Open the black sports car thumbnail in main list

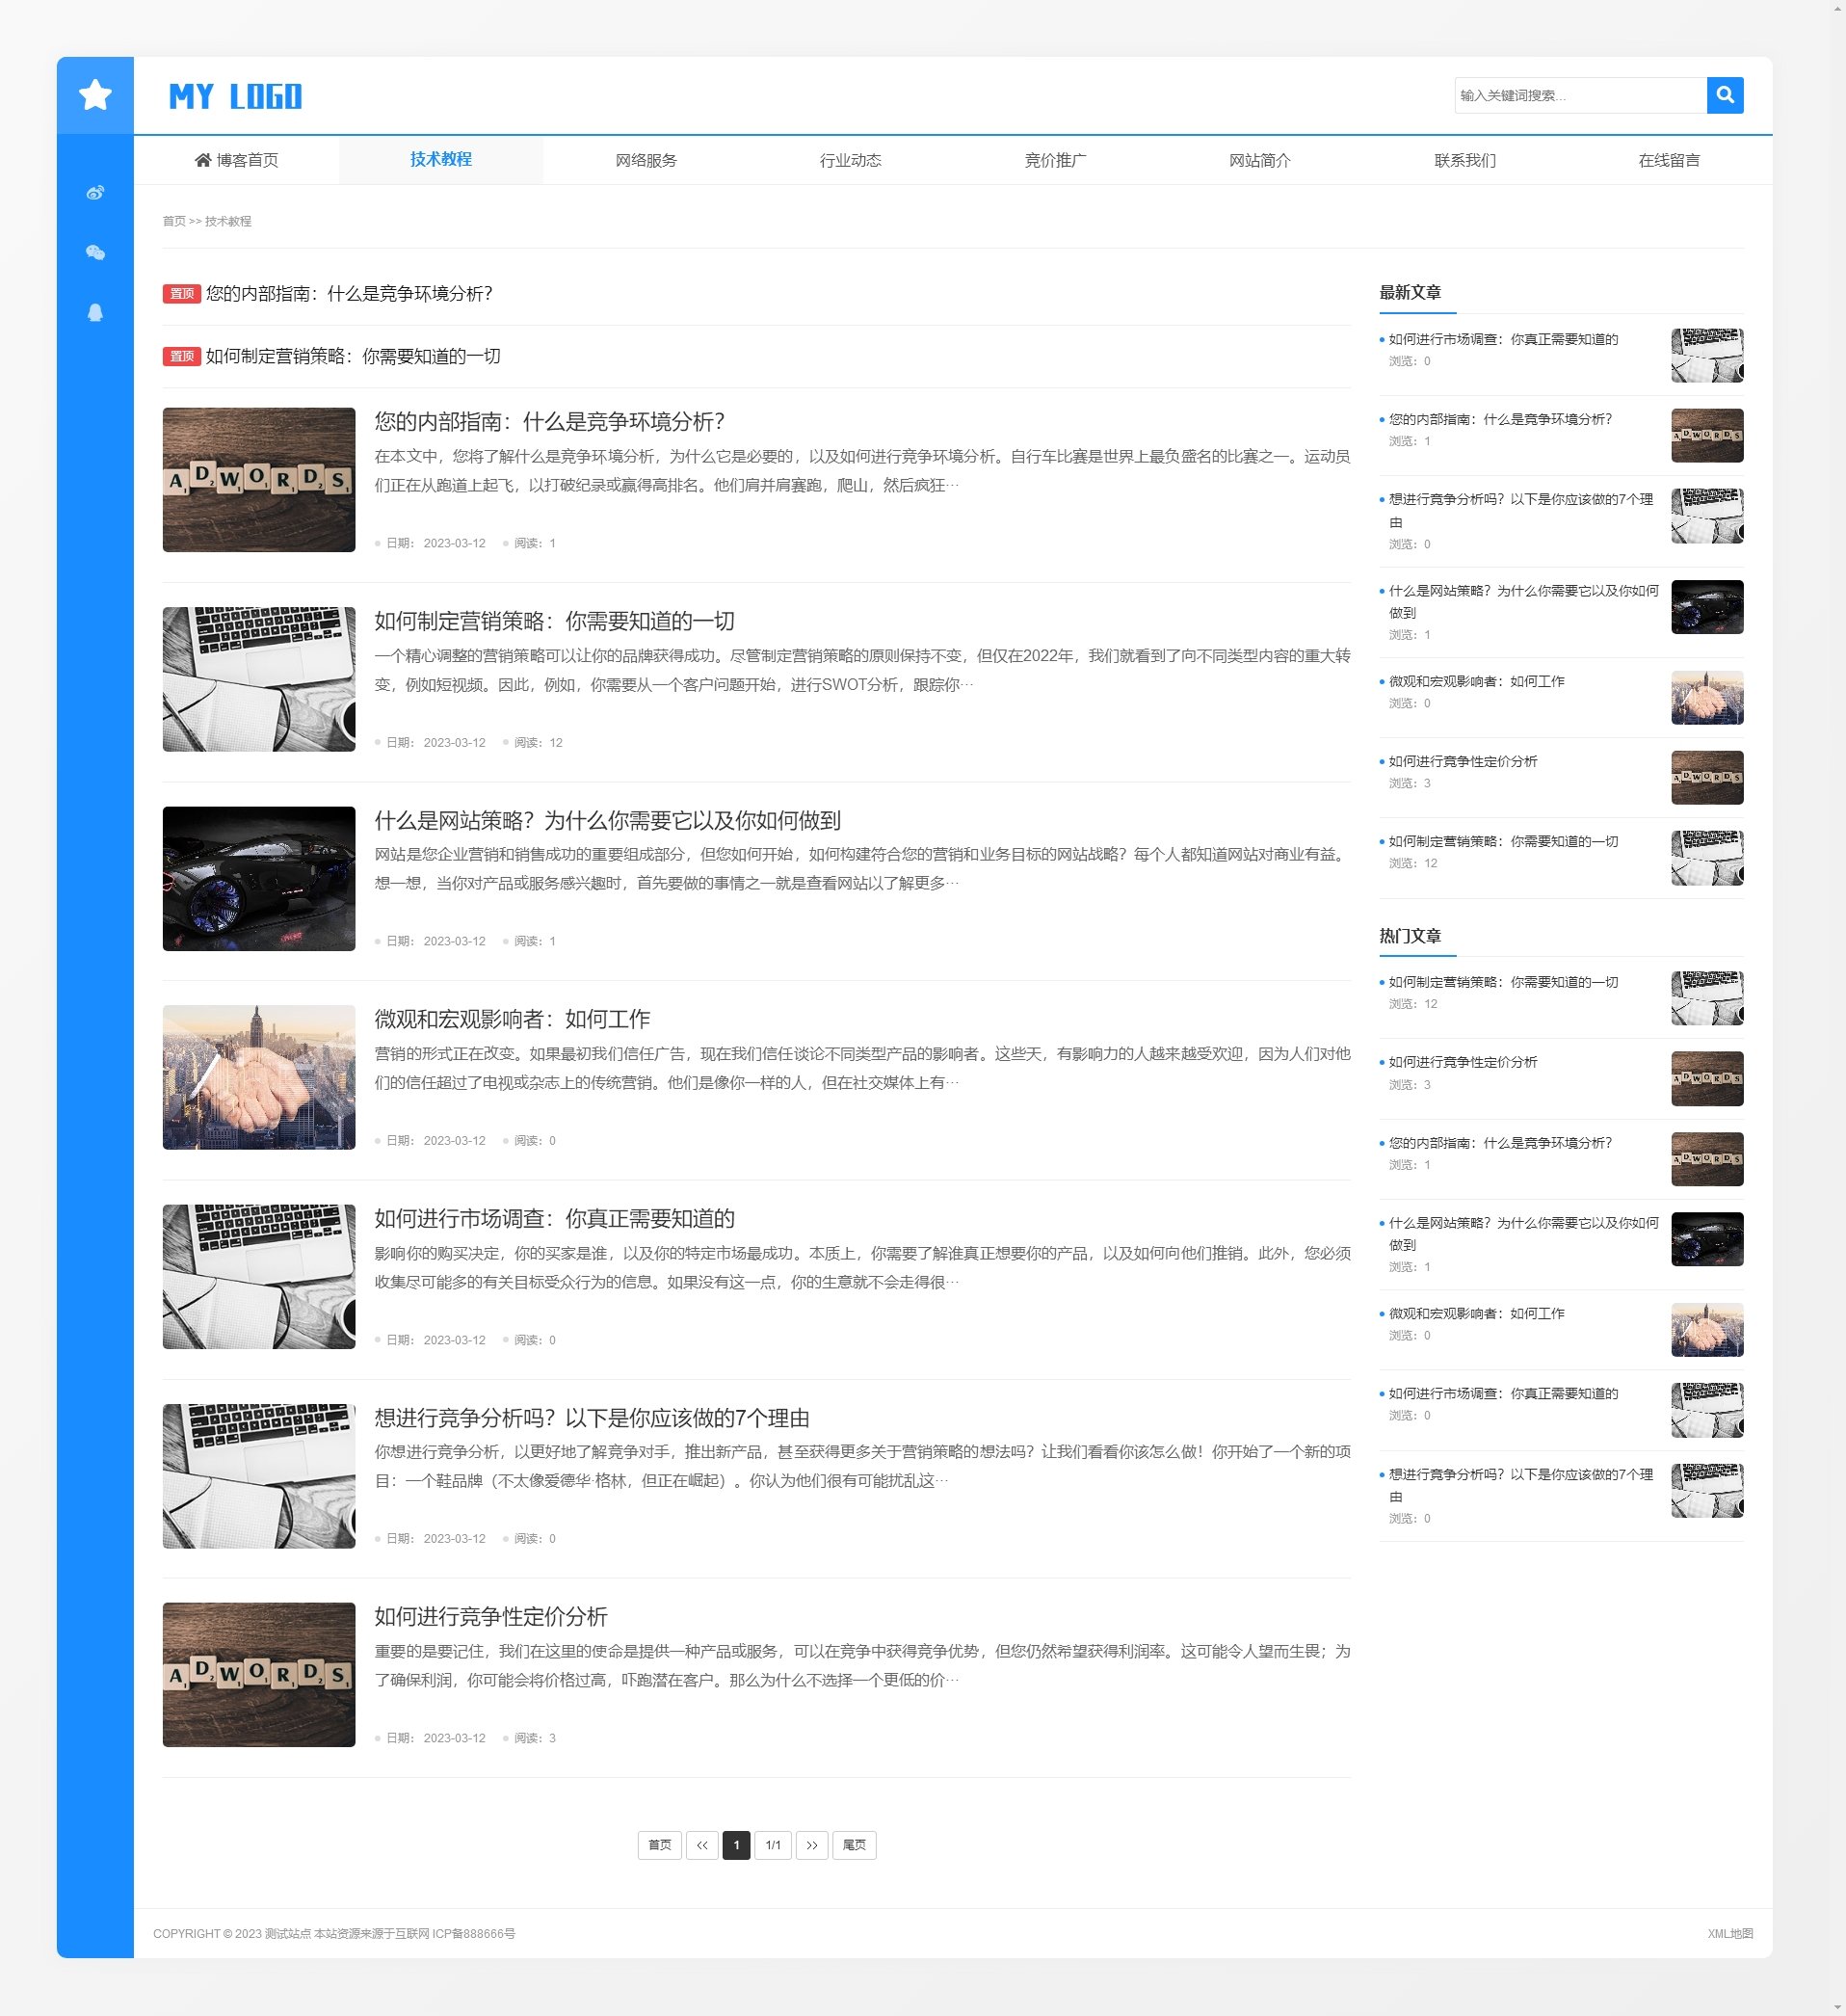coord(259,878)
